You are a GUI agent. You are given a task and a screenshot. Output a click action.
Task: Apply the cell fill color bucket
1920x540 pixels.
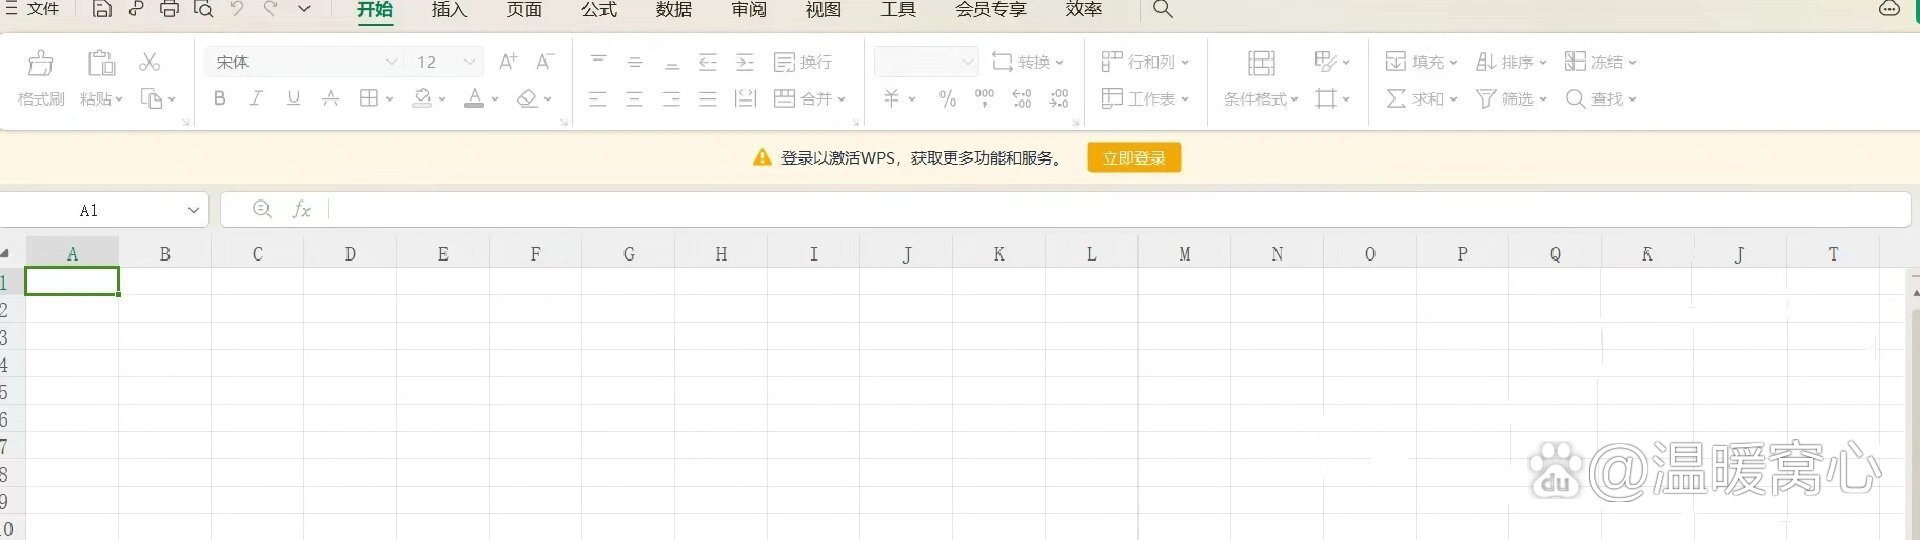pos(423,98)
